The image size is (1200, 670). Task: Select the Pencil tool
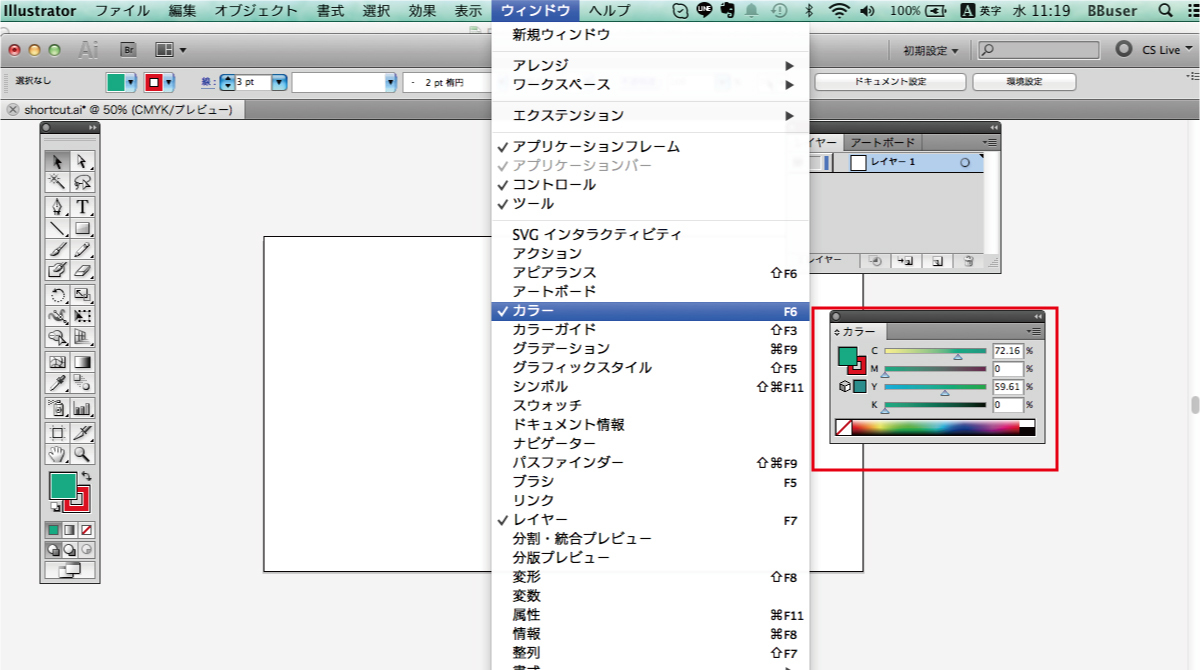(82, 249)
